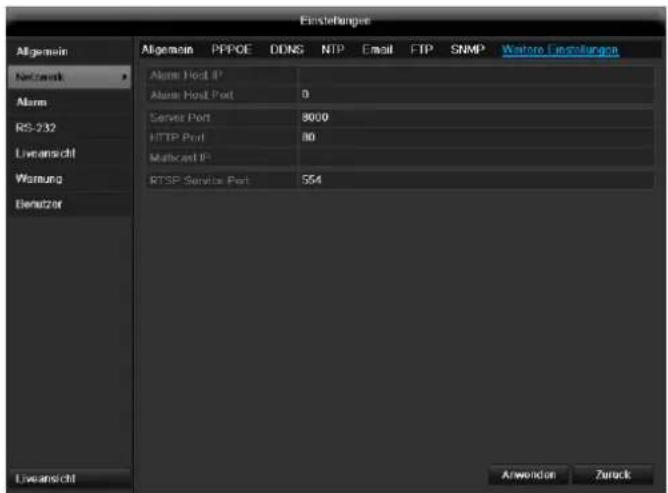
Task: Click the HTTP Port field showing 80
Action: click(x=475, y=137)
